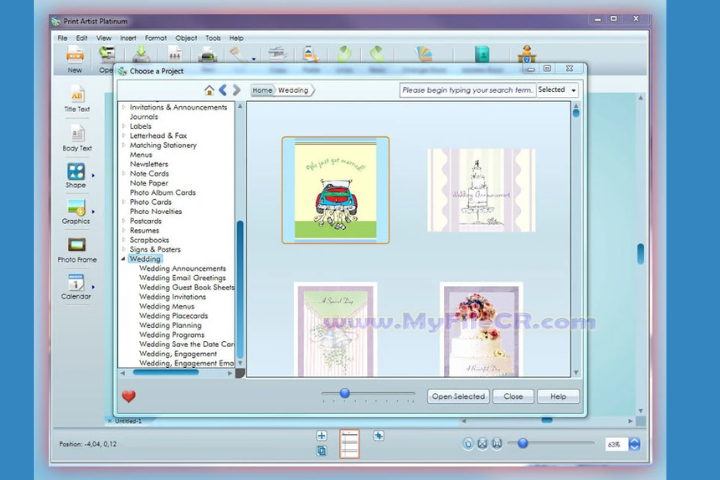Image resolution: width=720 pixels, height=480 pixels.
Task: Select Wedding Announcements in the tree
Action: point(183,268)
